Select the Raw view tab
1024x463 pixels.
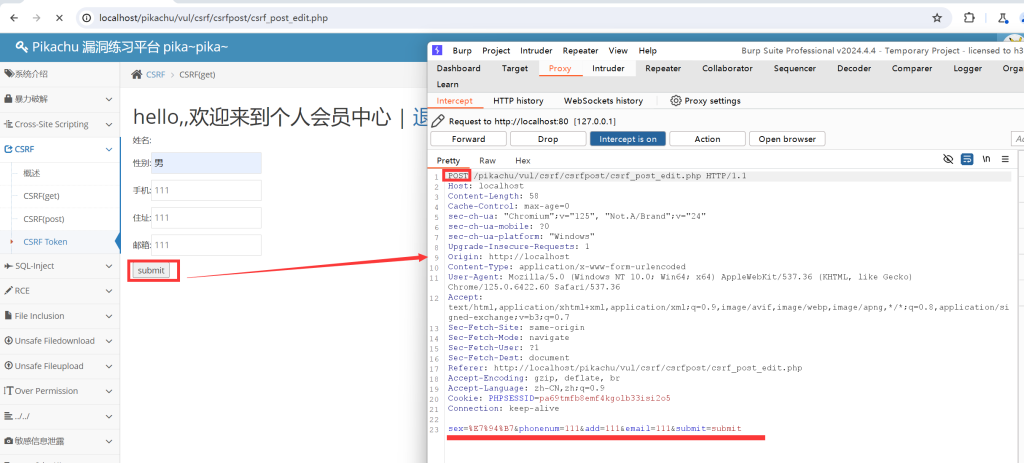[487, 161]
